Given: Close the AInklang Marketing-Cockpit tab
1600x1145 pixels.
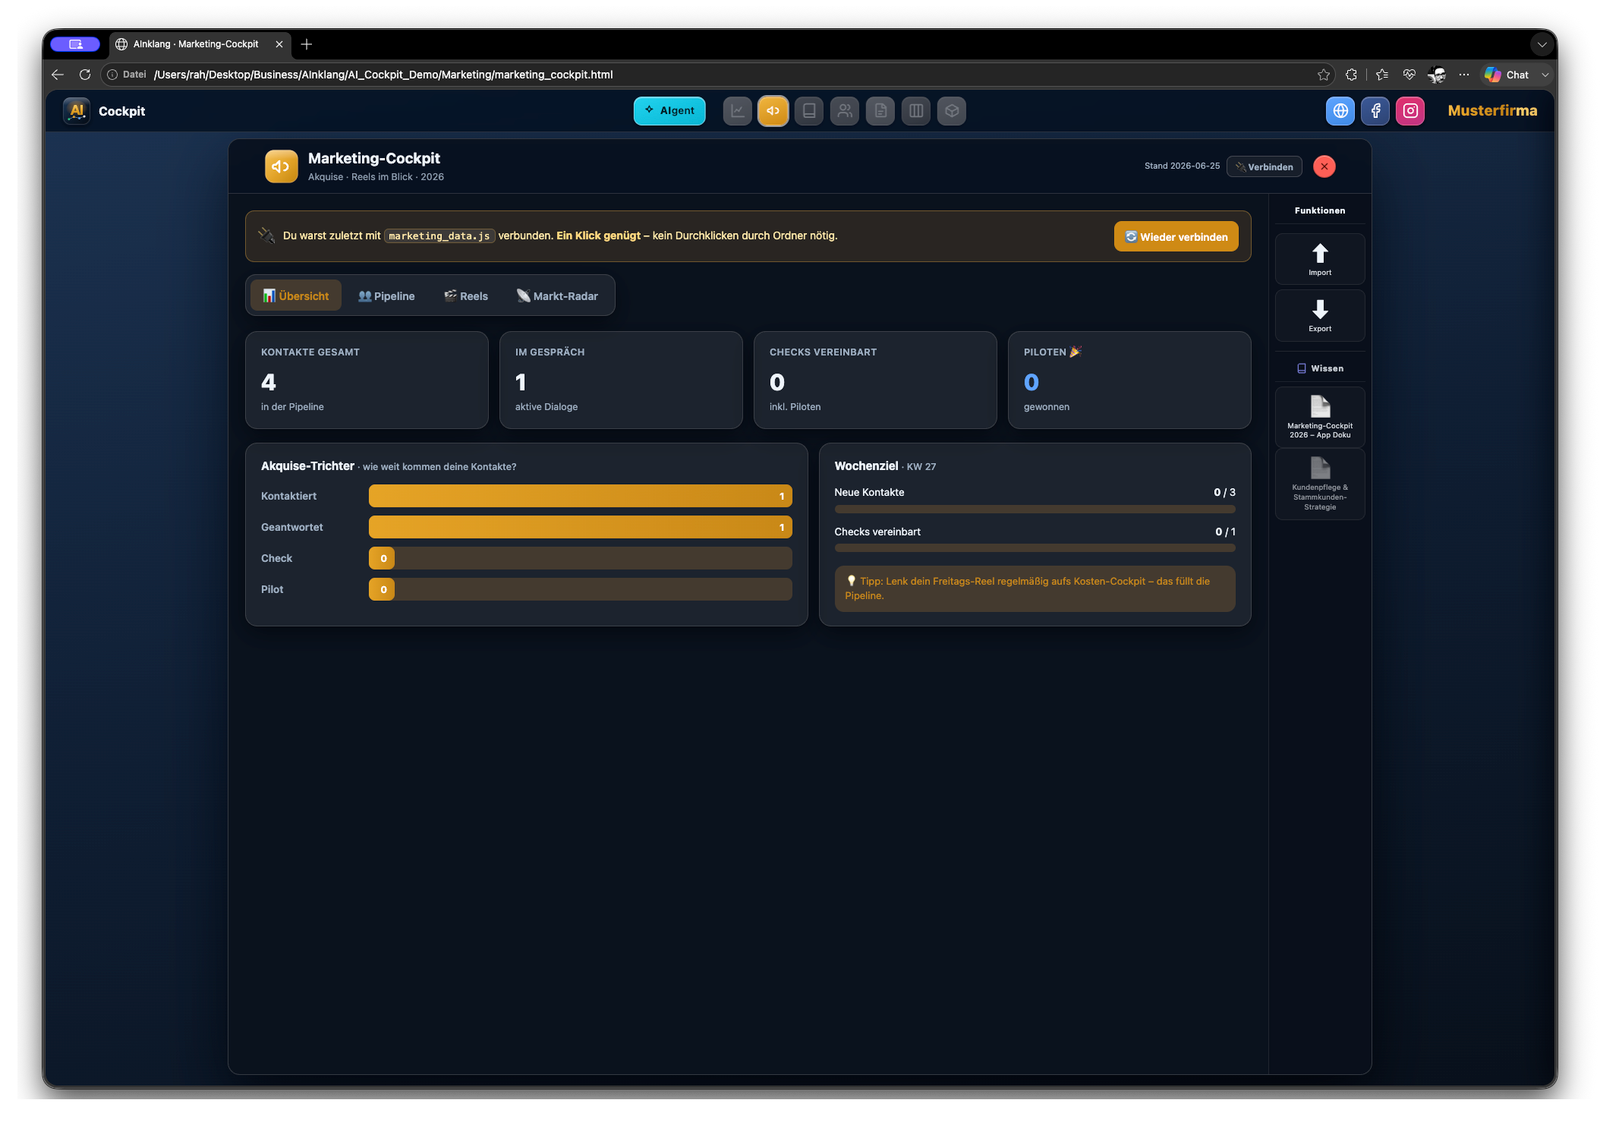Looking at the screenshot, I should tap(279, 44).
